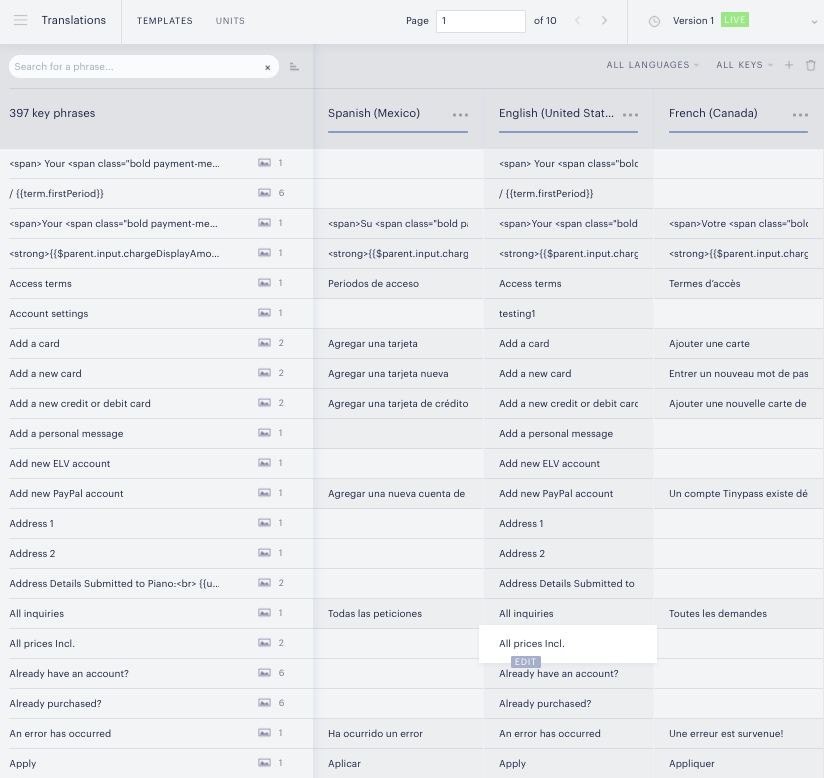The image size is (824, 778).
Task: Open Spanish (Mexico) column options menu
Action: click(460, 115)
